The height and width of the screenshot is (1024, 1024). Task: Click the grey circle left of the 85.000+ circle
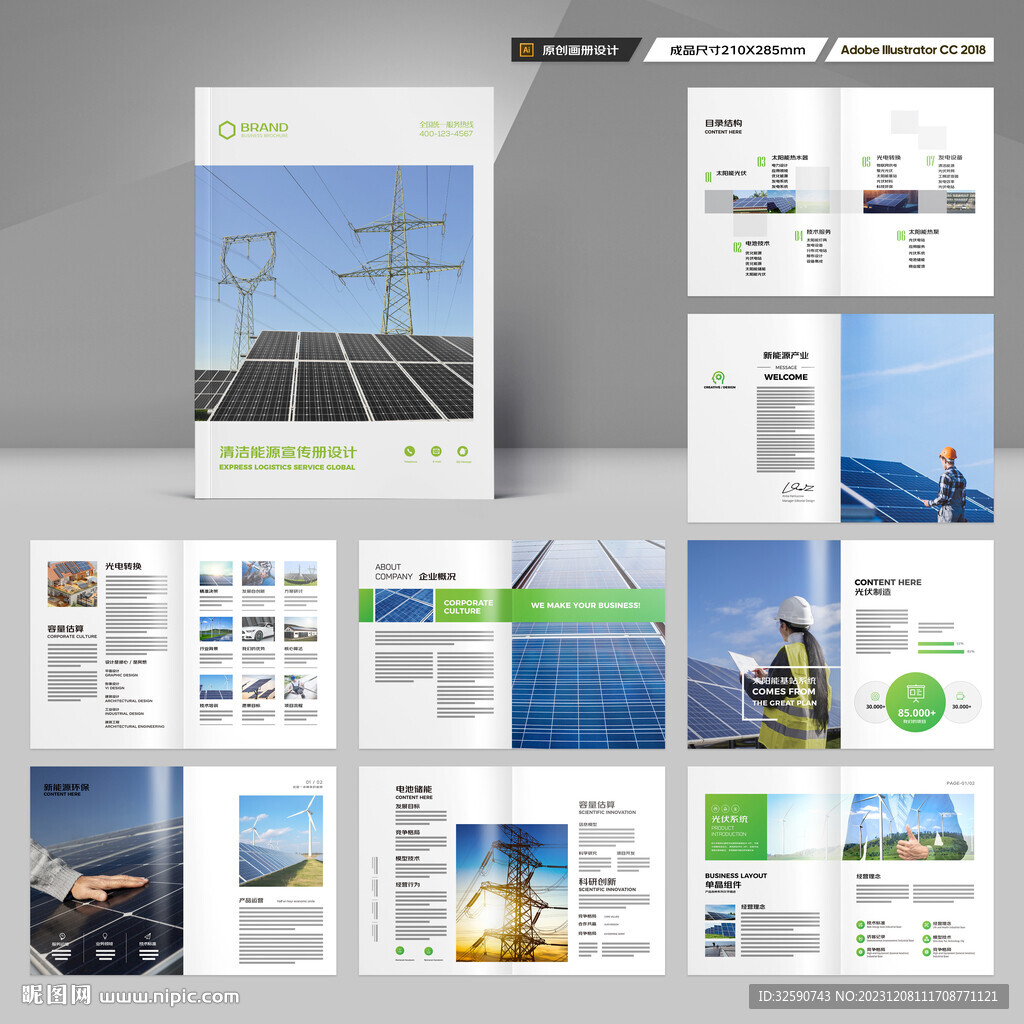[875, 701]
